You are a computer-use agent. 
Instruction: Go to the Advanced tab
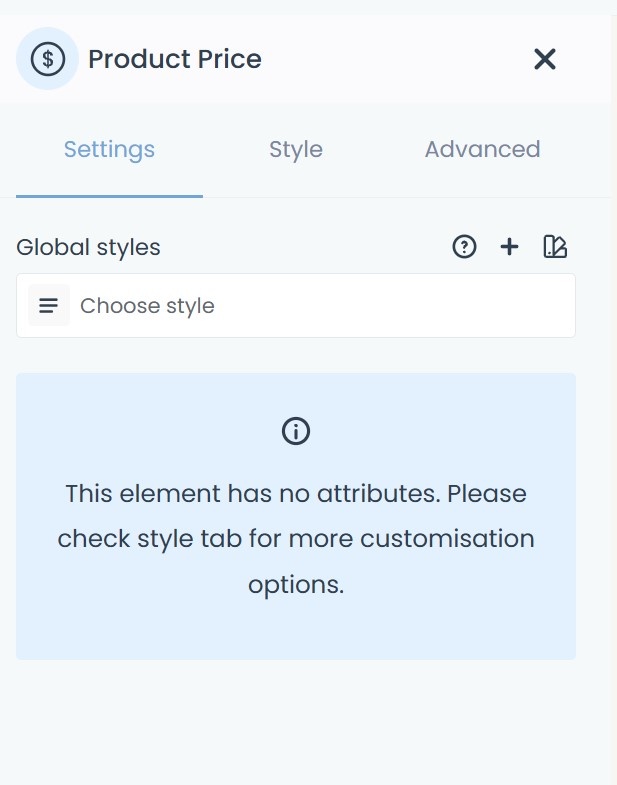tap(482, 150)
